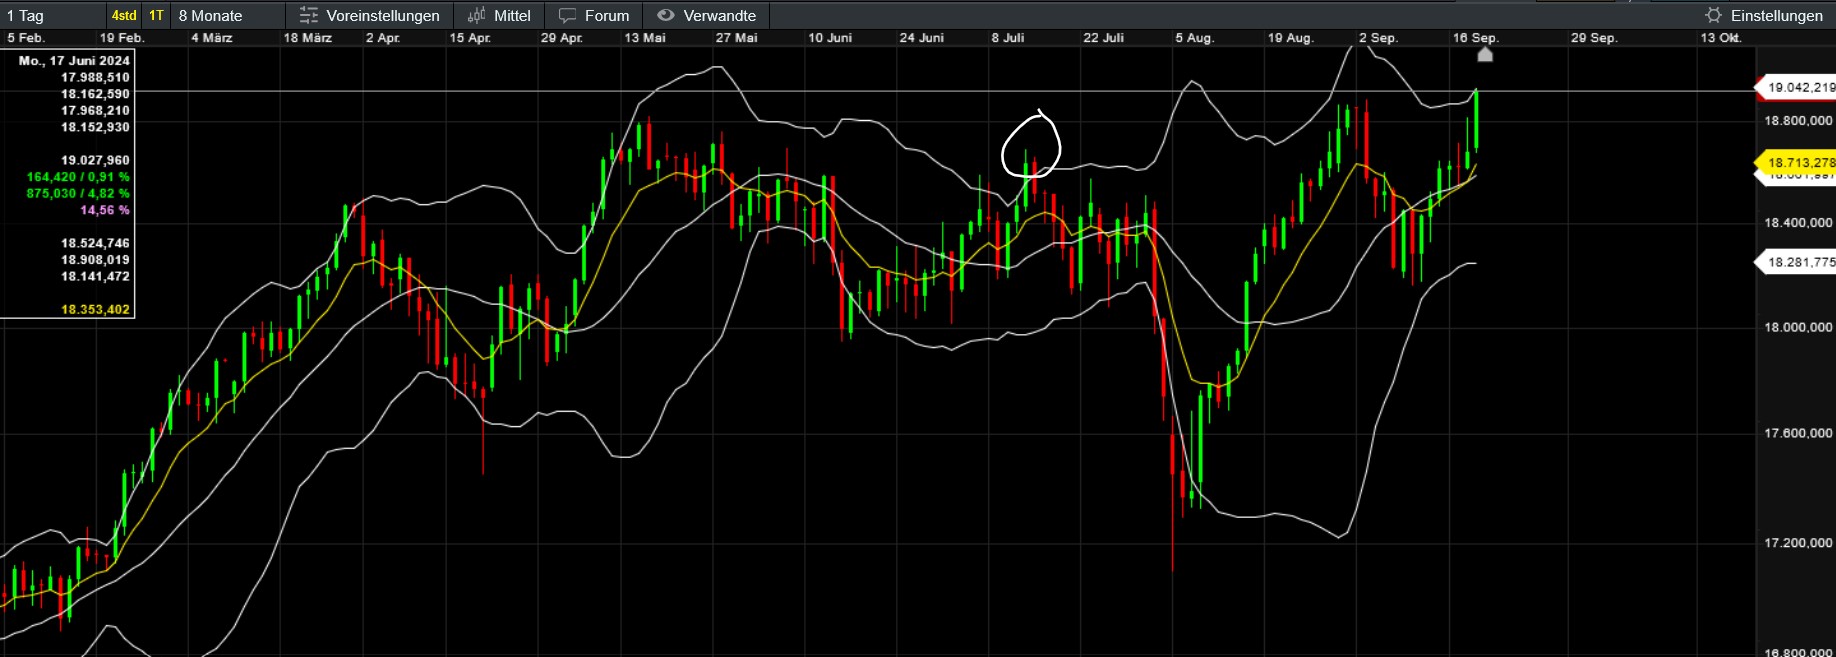Click the 16 Sep. date label
Viewport: 1836px width, 657px height.
pos(1476,38)
